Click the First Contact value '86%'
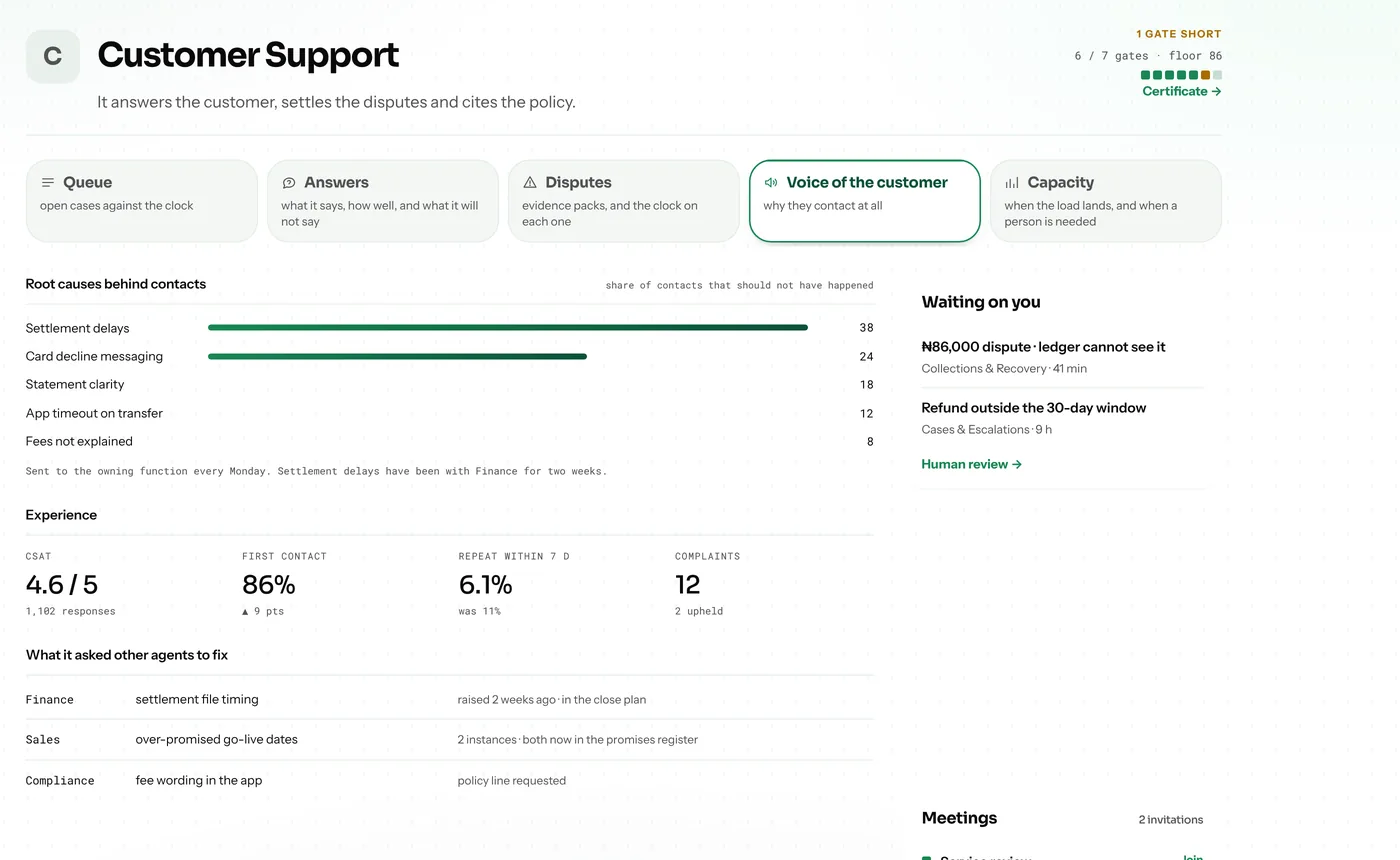Image resolution: width=1400 pixels, height=860 pixels. [x=269, y=584]
